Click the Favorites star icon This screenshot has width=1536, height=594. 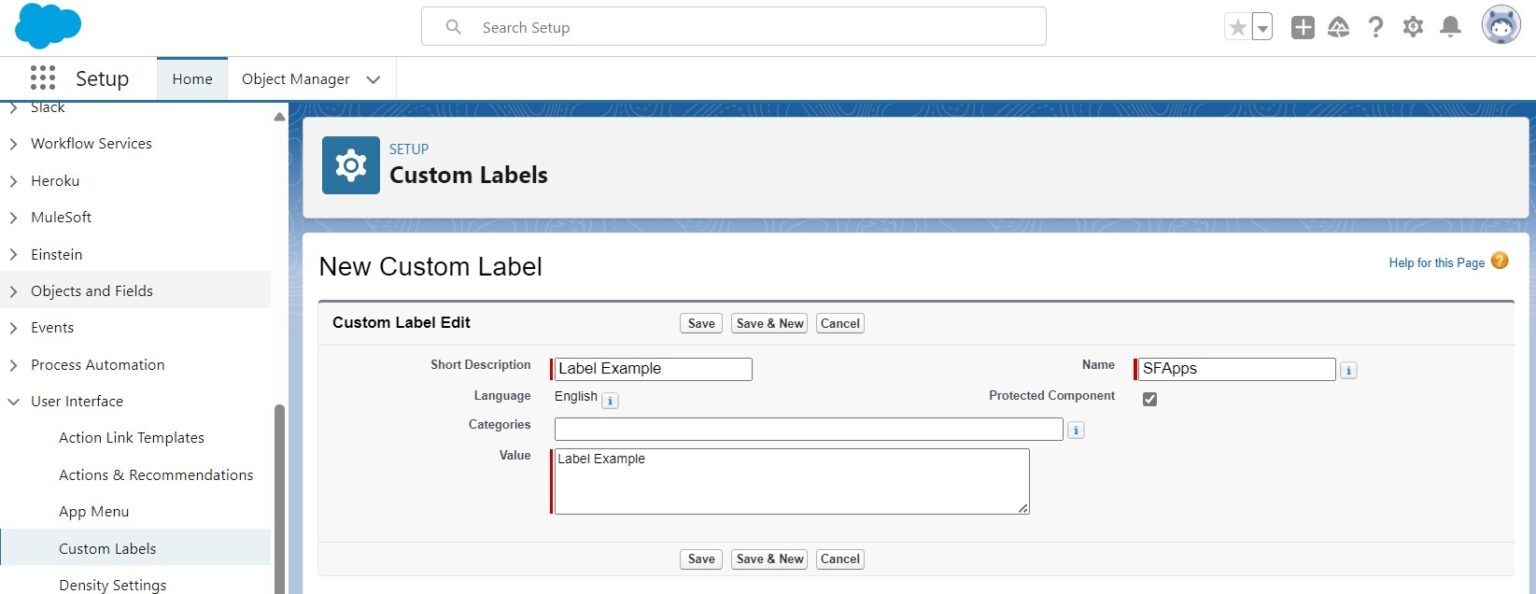point(1238,28)
